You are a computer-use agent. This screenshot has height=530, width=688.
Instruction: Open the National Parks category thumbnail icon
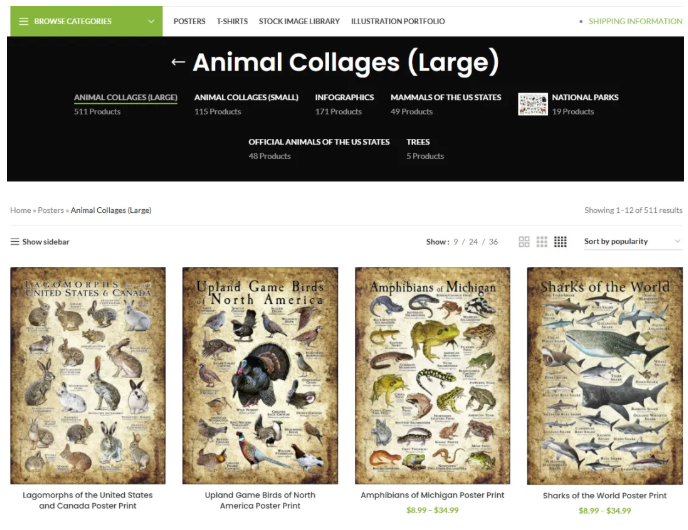tap(533, 104)
